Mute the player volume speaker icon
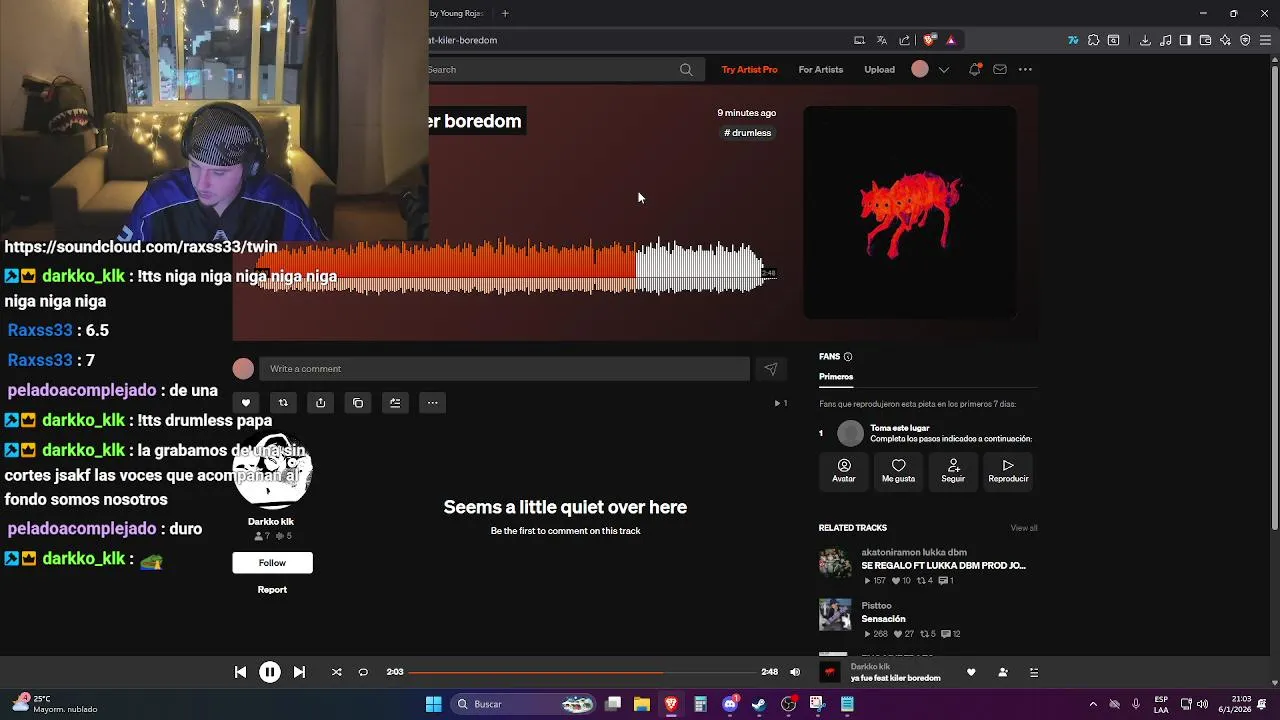 (795, 672)
